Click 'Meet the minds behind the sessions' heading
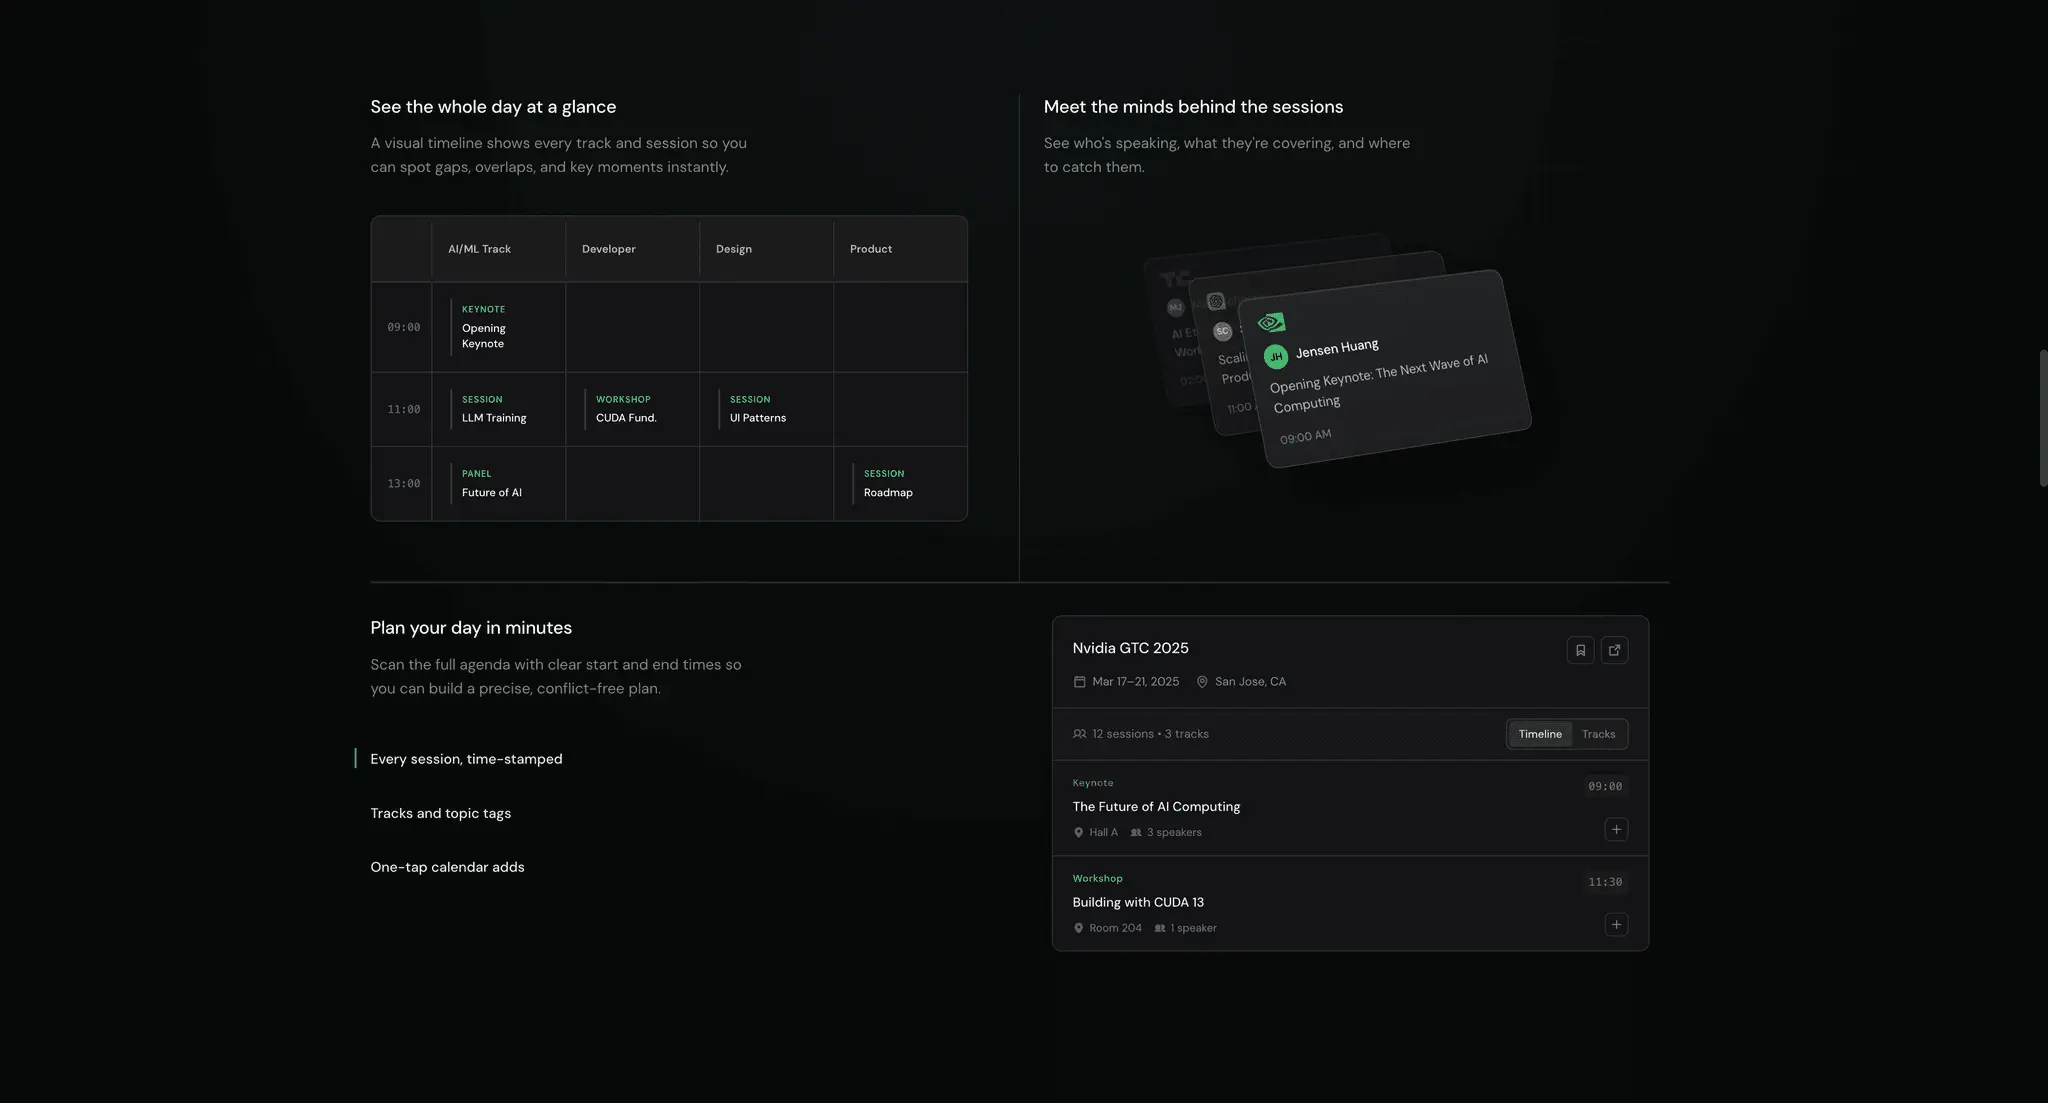The image size is (2048, 1103). click(x=1193, y=107)
